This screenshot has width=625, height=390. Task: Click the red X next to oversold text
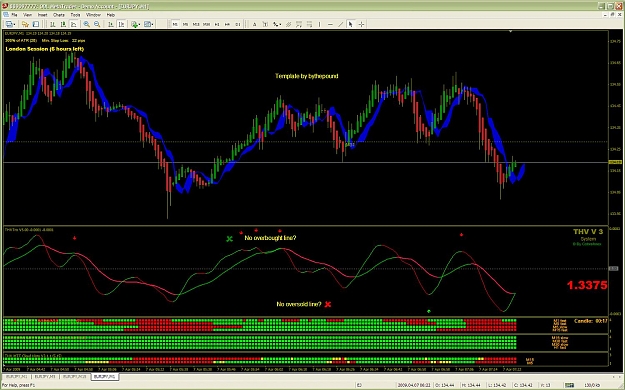pos(328,304)
